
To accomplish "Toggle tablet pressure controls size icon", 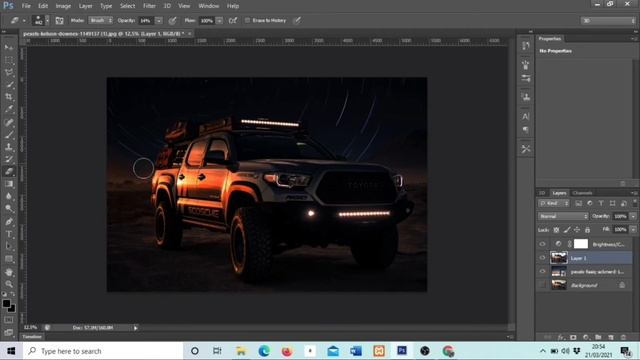I will tap(298, 20).
